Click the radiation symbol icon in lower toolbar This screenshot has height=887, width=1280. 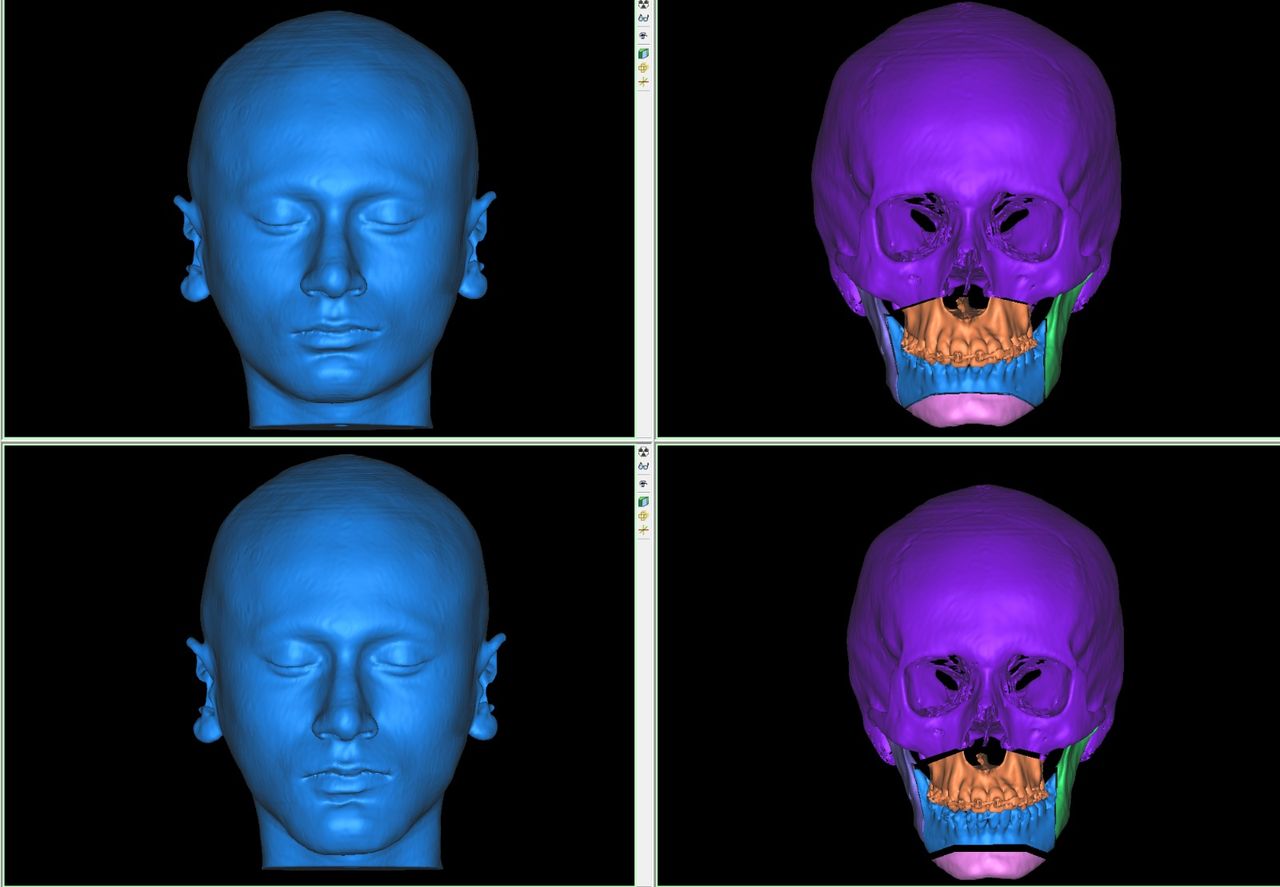[644, 452]
